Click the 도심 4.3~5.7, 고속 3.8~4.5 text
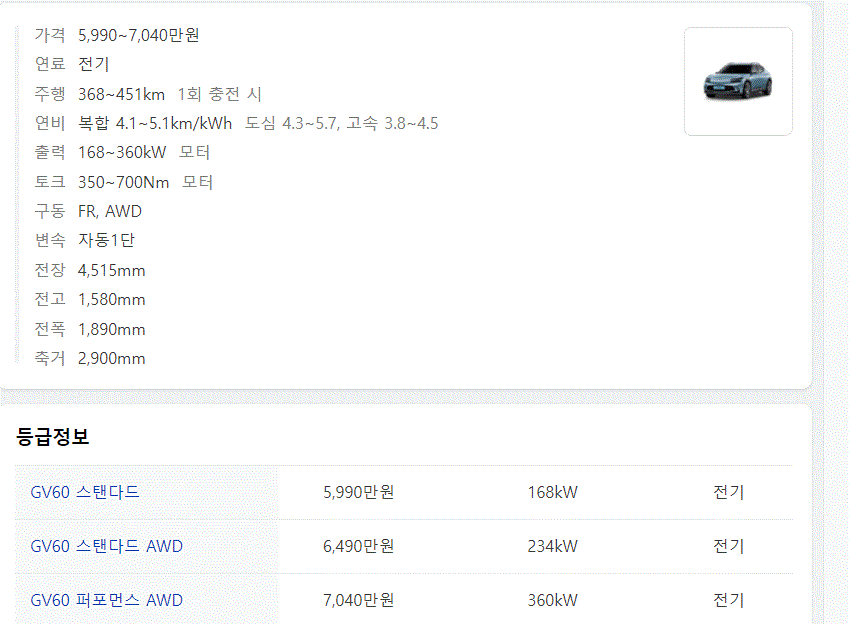The image size is (850, 624). point(342,124)
